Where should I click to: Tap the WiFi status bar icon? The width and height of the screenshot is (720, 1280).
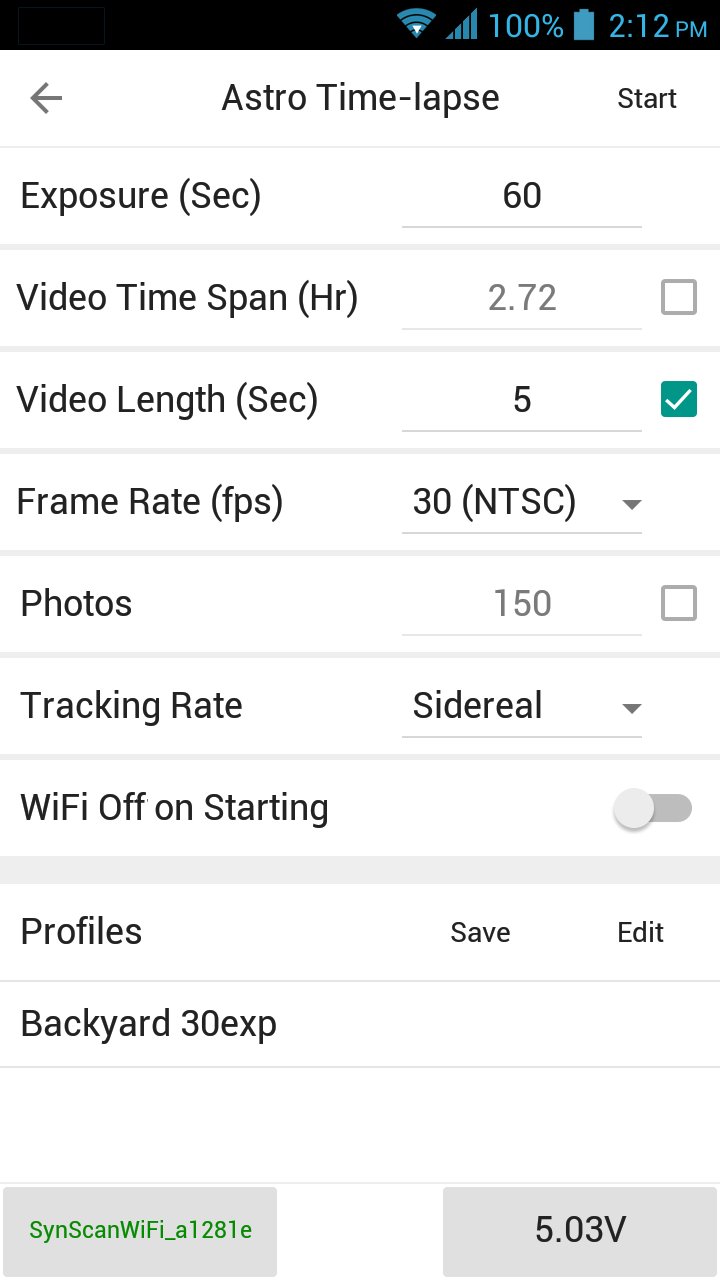click(x=416, y=24)
